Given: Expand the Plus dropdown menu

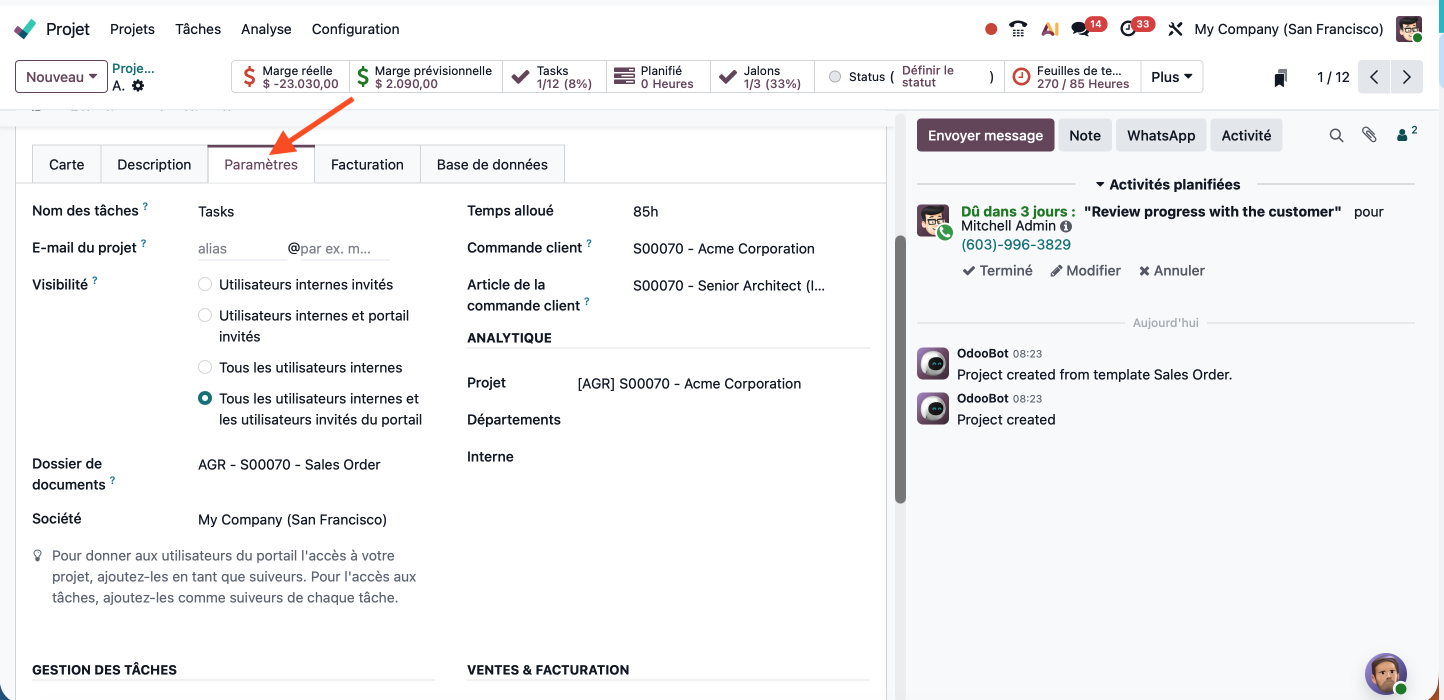Looking at the screenshot, I should pyautogui.click(x=1172, y=77).
